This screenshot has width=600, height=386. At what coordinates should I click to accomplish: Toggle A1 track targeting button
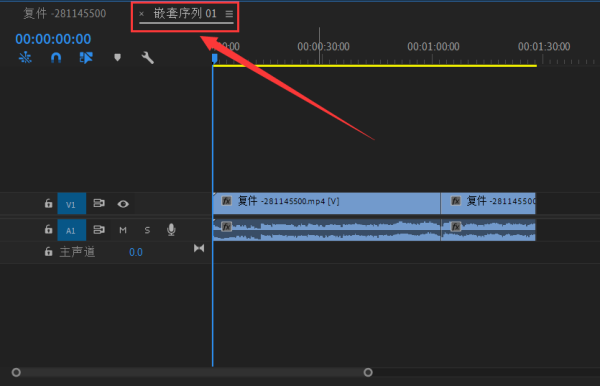click(72, 230)
